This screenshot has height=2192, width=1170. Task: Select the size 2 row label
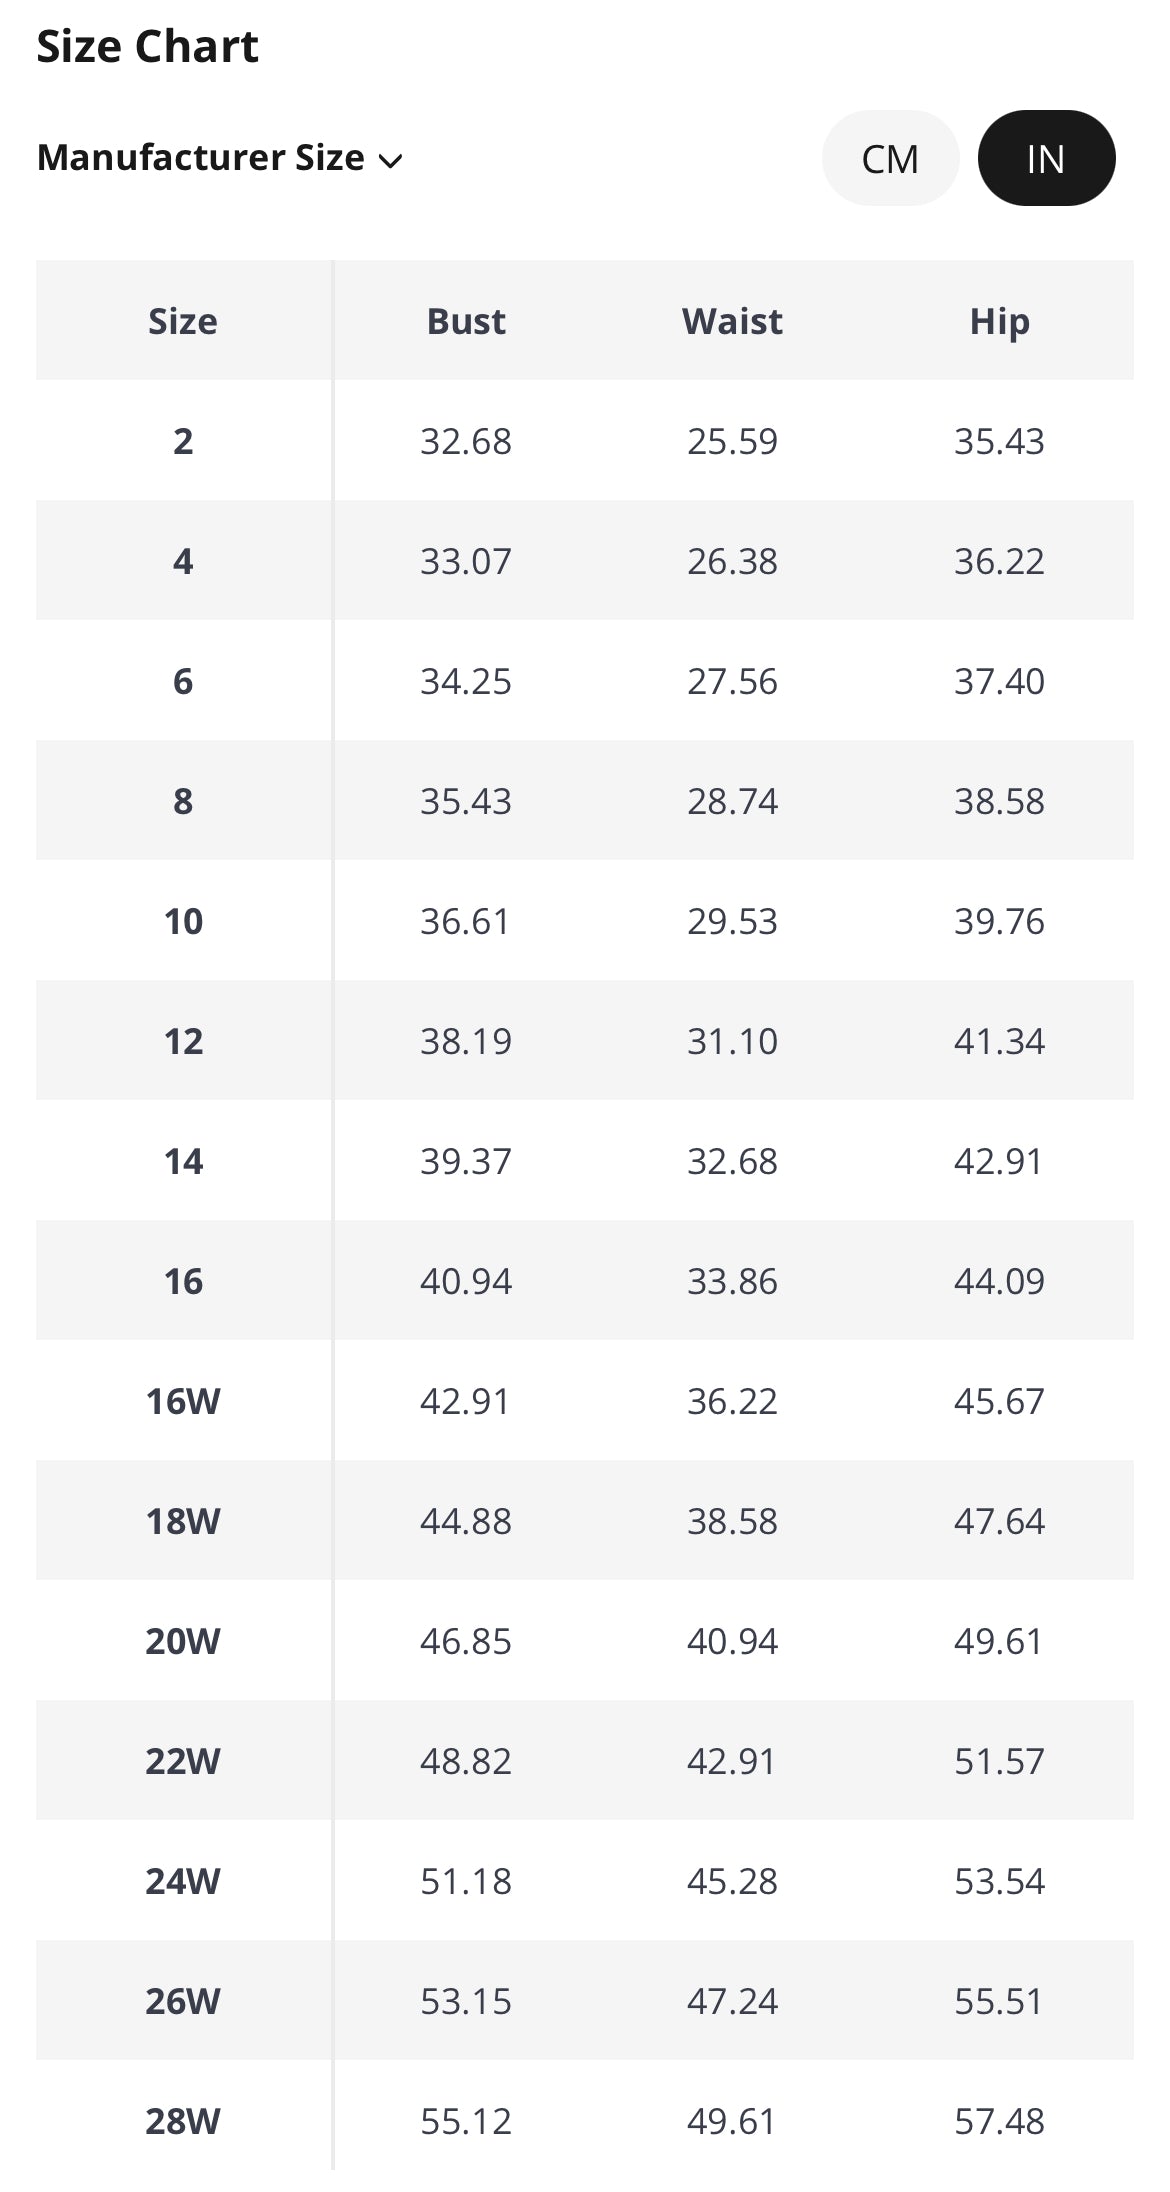(x=183, y=441)
